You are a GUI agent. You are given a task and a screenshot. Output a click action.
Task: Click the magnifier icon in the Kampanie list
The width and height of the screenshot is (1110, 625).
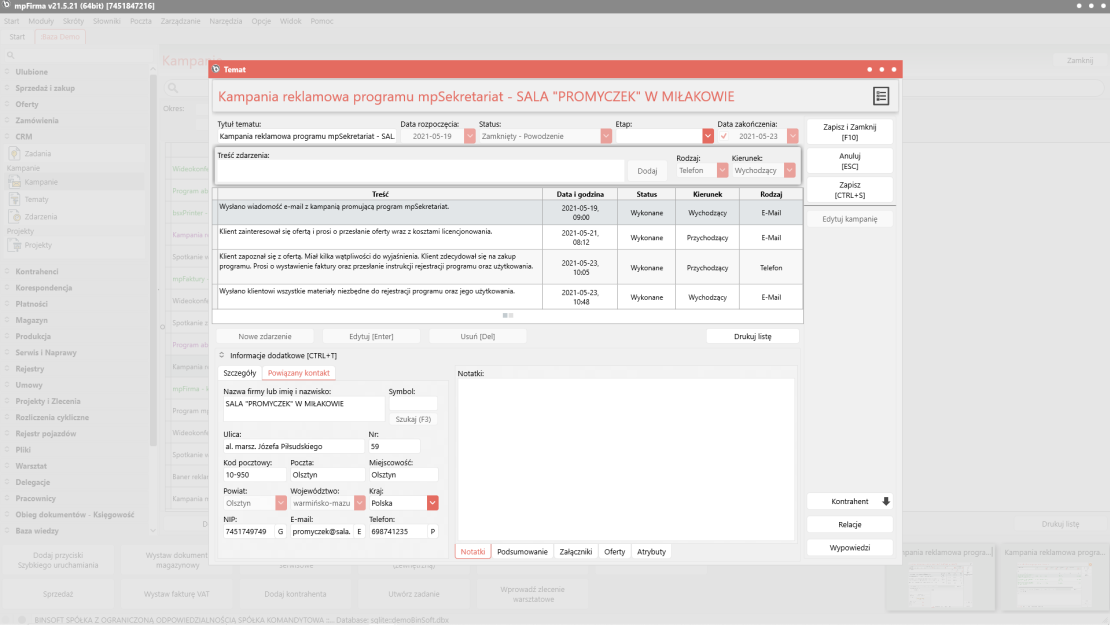point(173,88)
